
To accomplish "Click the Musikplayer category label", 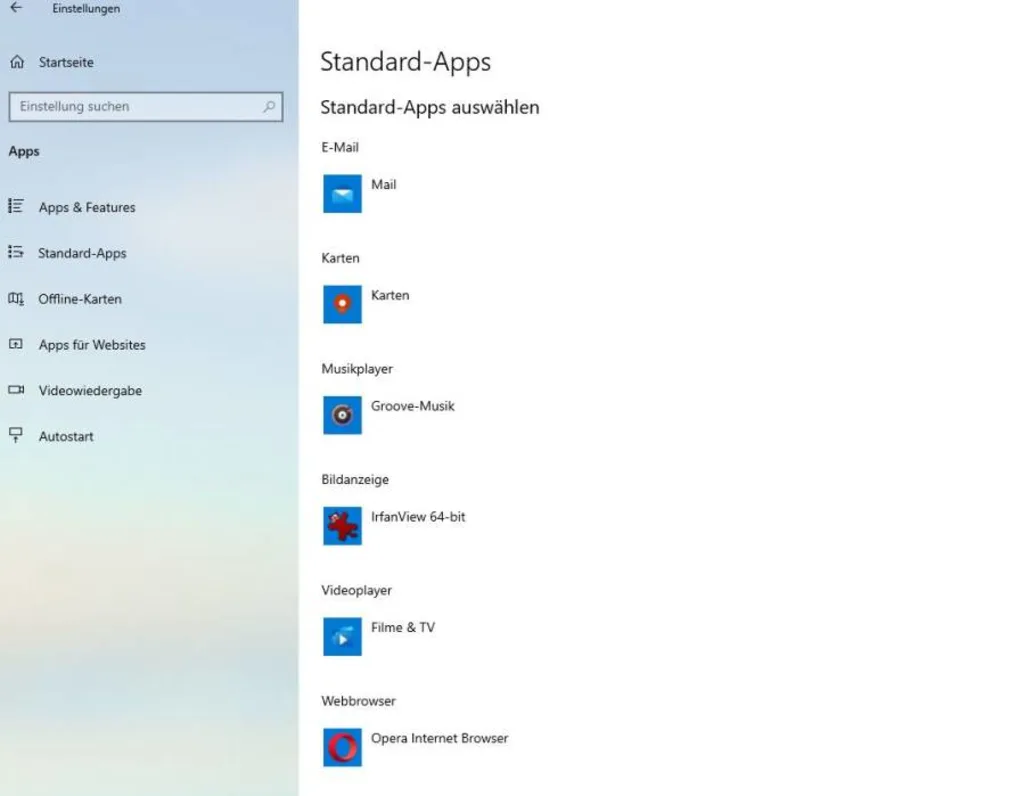I will tap(357, 369).
